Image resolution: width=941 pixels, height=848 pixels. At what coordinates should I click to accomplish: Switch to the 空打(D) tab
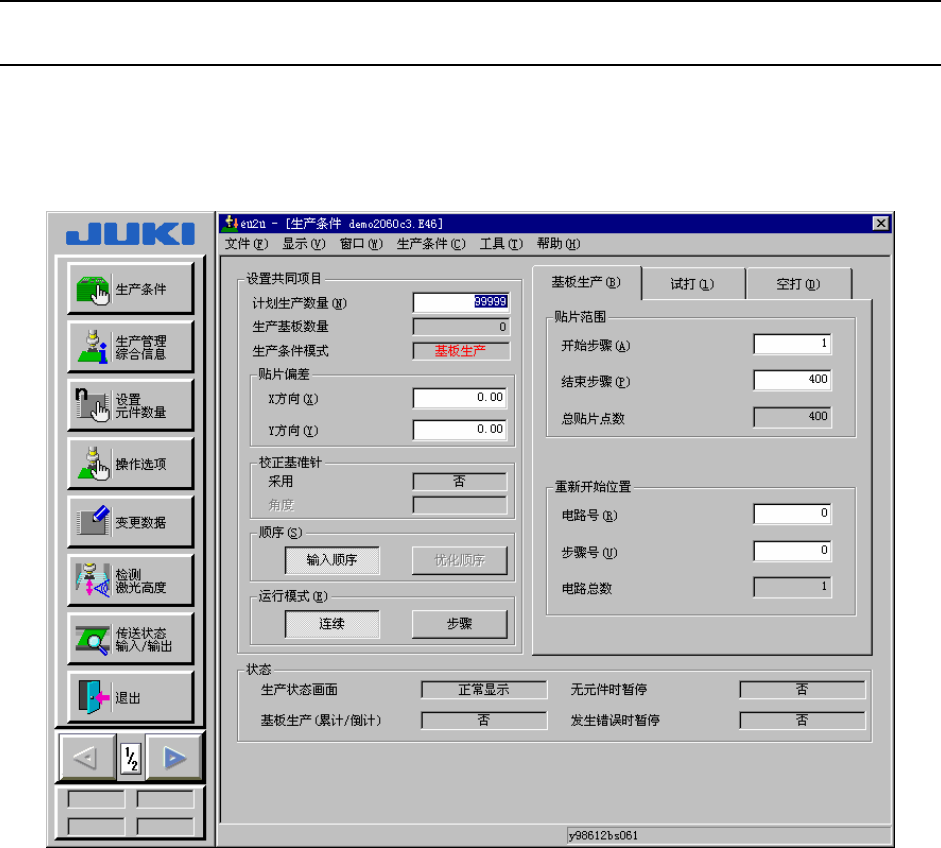coord(798,284)
